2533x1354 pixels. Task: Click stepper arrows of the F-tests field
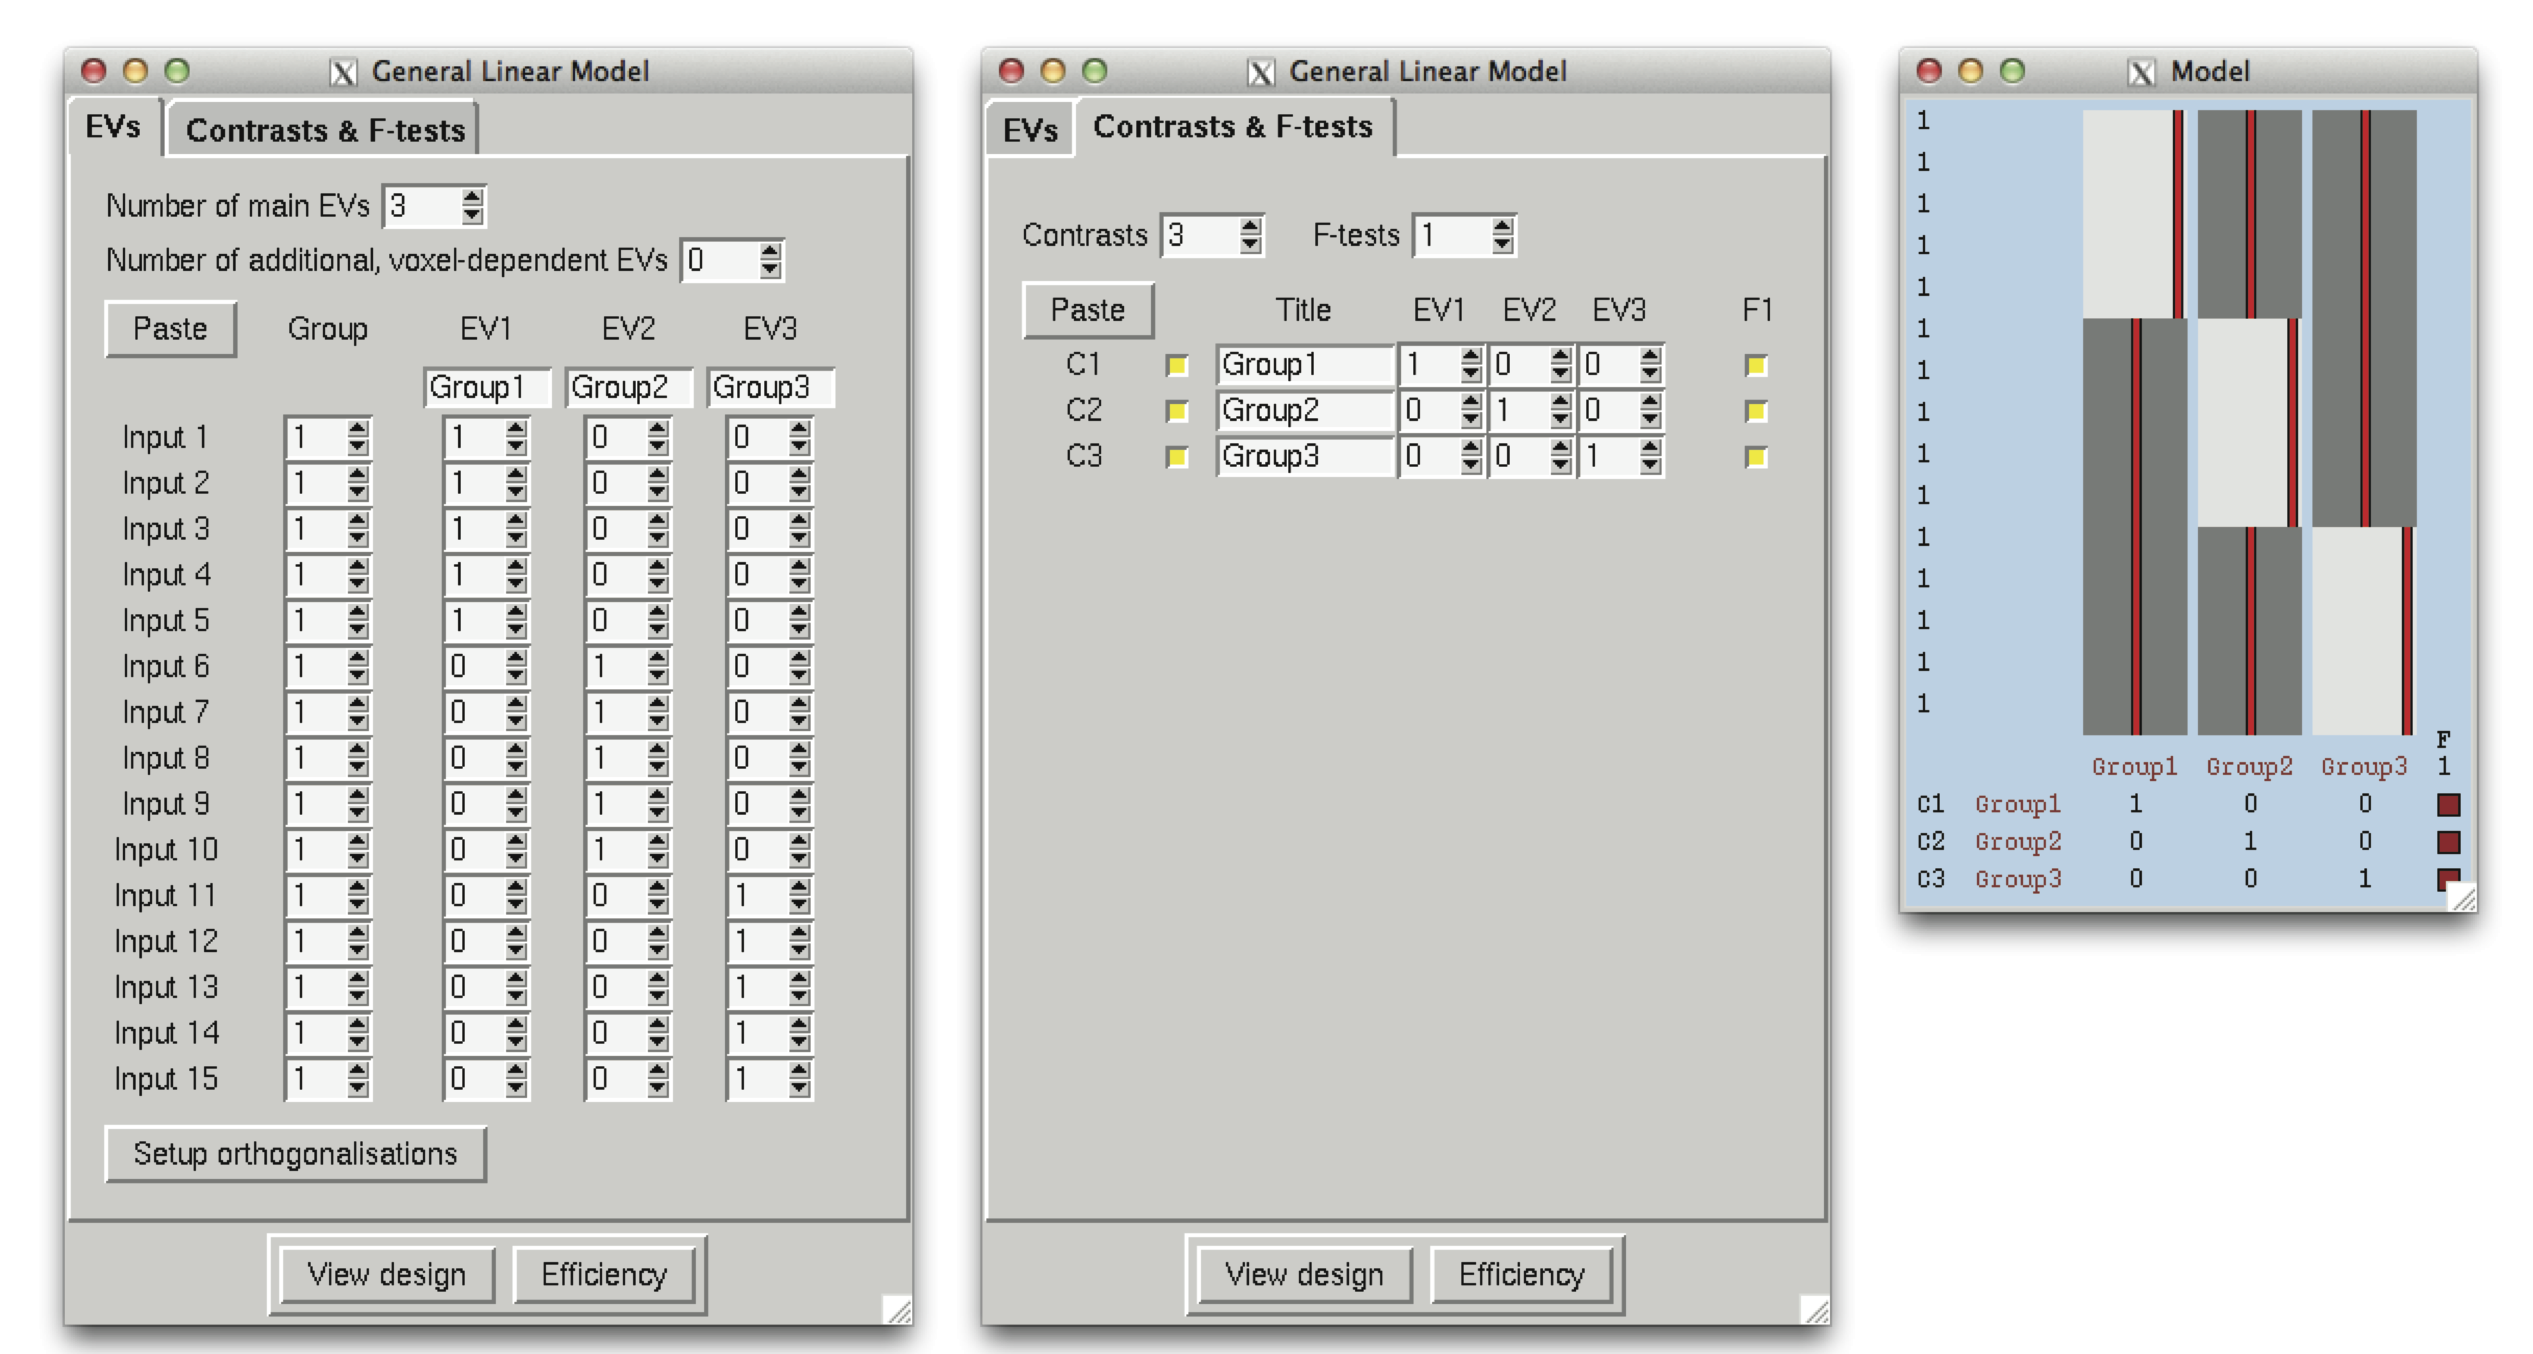tap(1501, 235)
